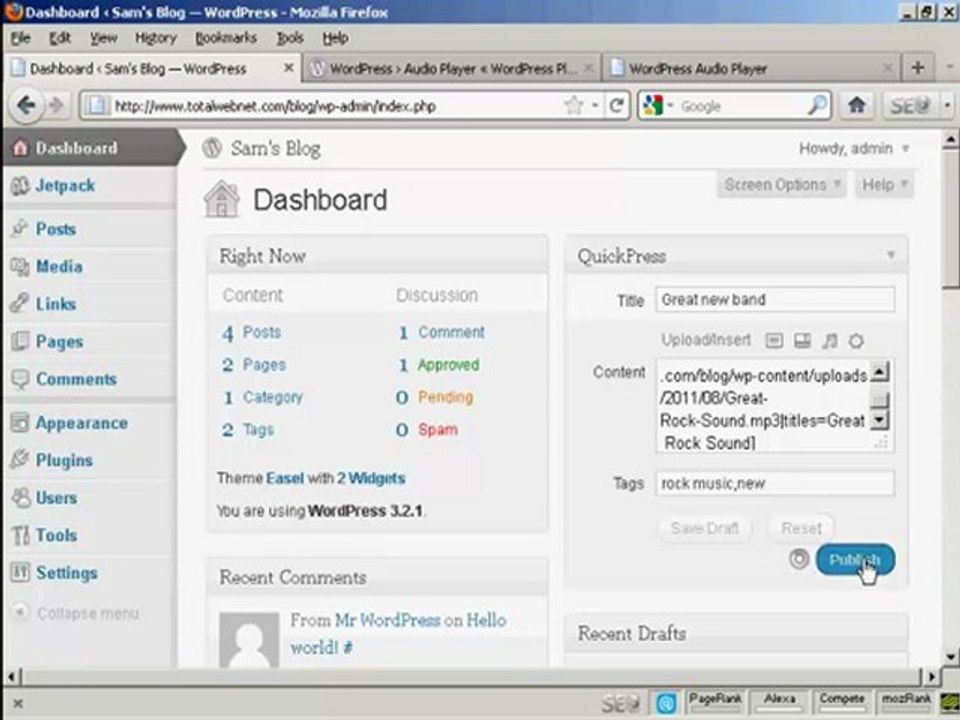This screenshot has width=960, height=720.
Task: Open the Users menu icon
Action: 21,497
